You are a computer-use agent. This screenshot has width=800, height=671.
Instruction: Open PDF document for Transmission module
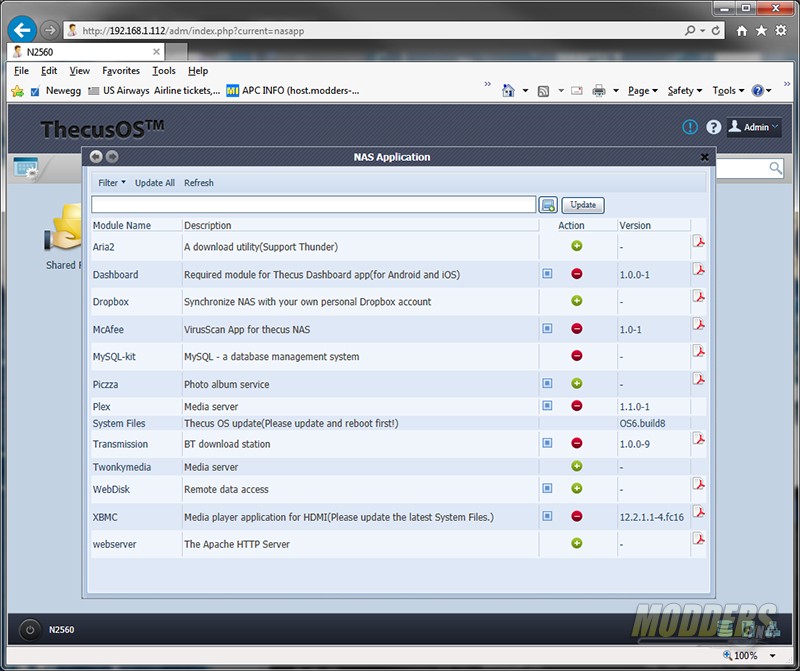tap(698, 439)
